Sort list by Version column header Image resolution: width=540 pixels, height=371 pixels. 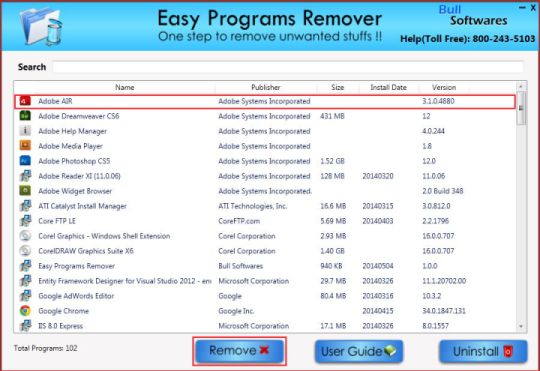tap(444, 87)
